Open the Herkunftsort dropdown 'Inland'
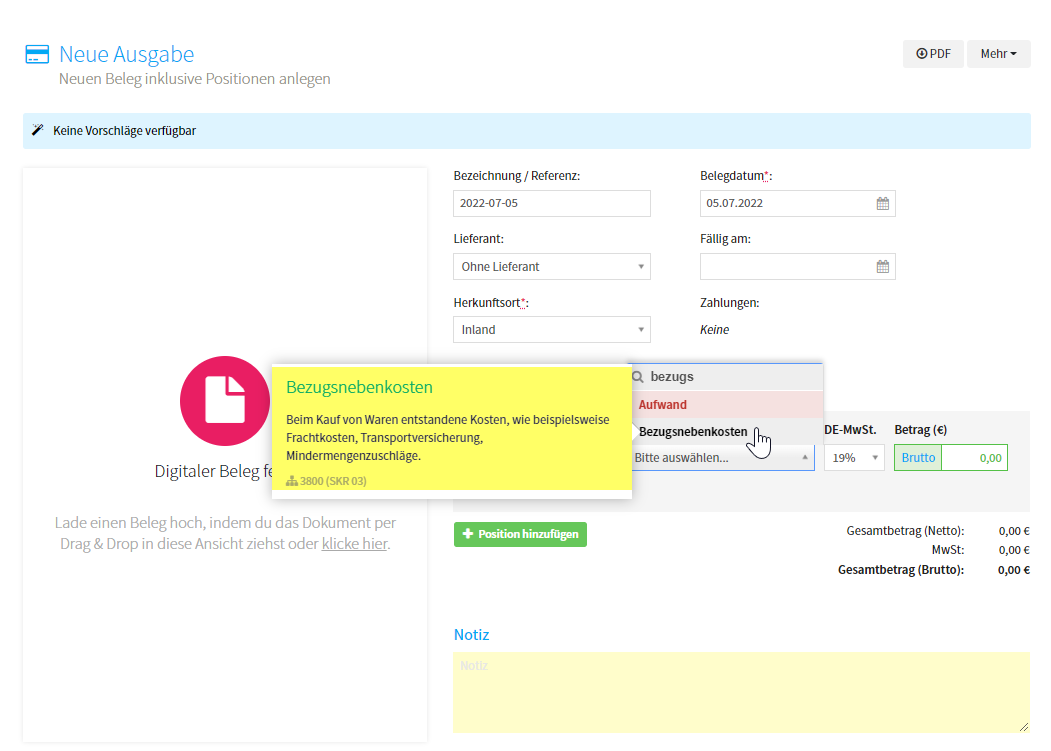Screen dimensions: 1051x751 click(x=552, y=329)
